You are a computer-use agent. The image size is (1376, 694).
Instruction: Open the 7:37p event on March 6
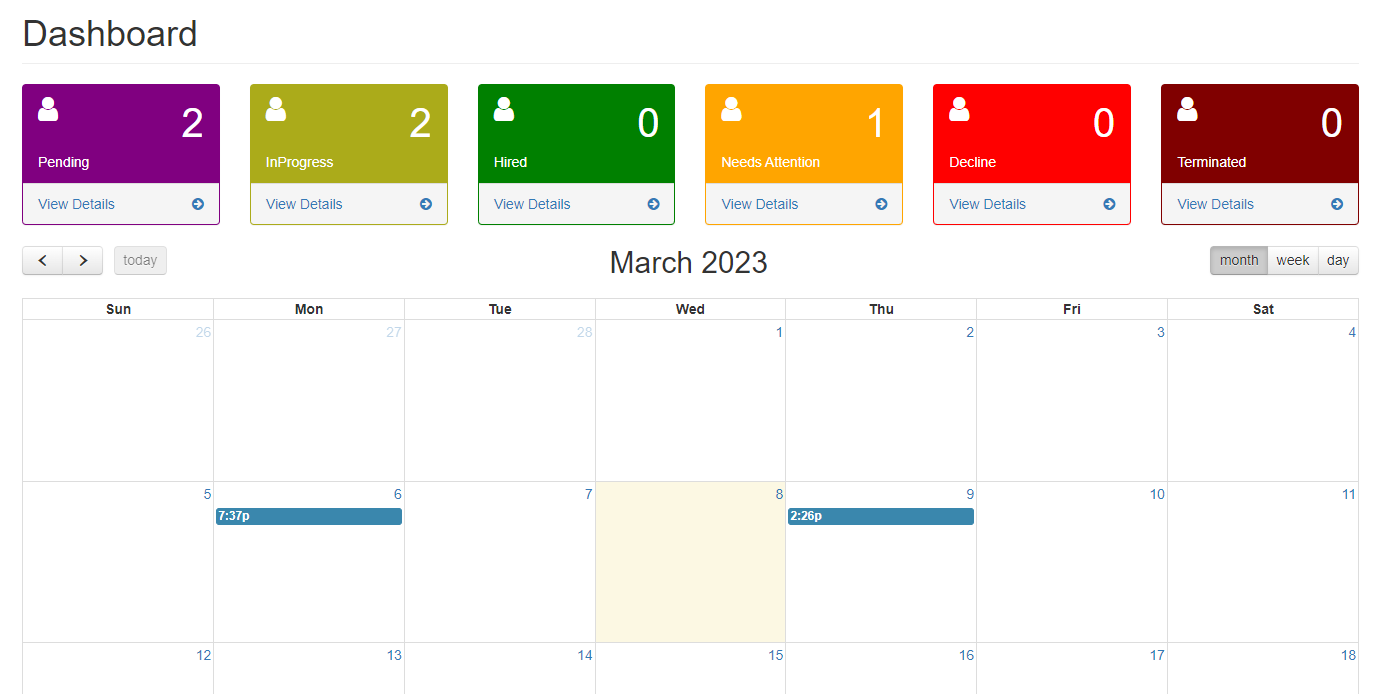(309, 516)
